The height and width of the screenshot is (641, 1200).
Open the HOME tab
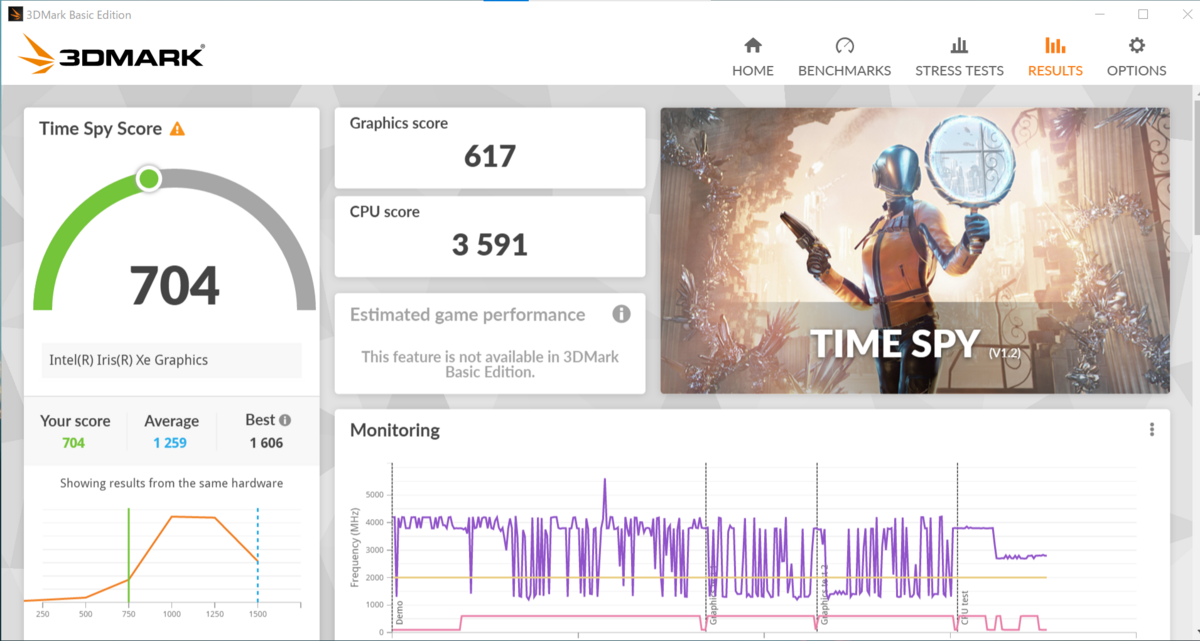[x=752, y=57]
